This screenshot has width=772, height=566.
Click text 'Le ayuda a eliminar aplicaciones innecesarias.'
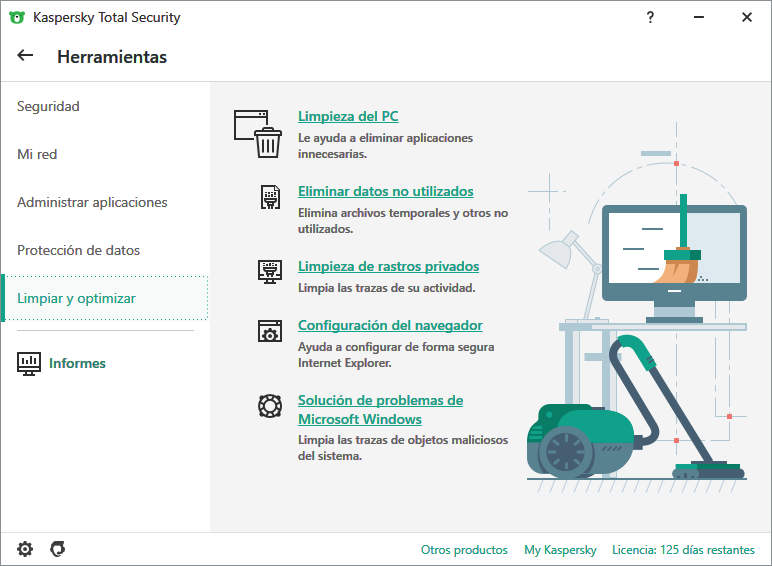(x=385, y=146)
